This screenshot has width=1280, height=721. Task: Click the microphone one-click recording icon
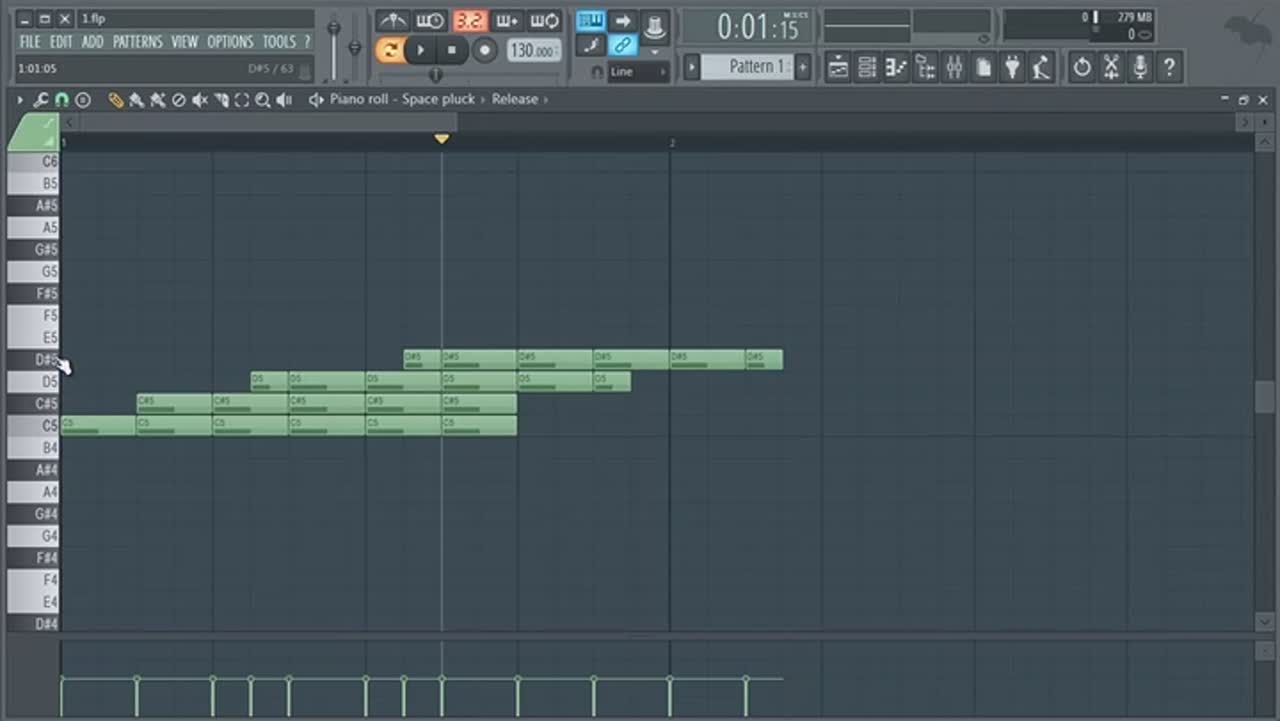click(x=1139, y=67)
